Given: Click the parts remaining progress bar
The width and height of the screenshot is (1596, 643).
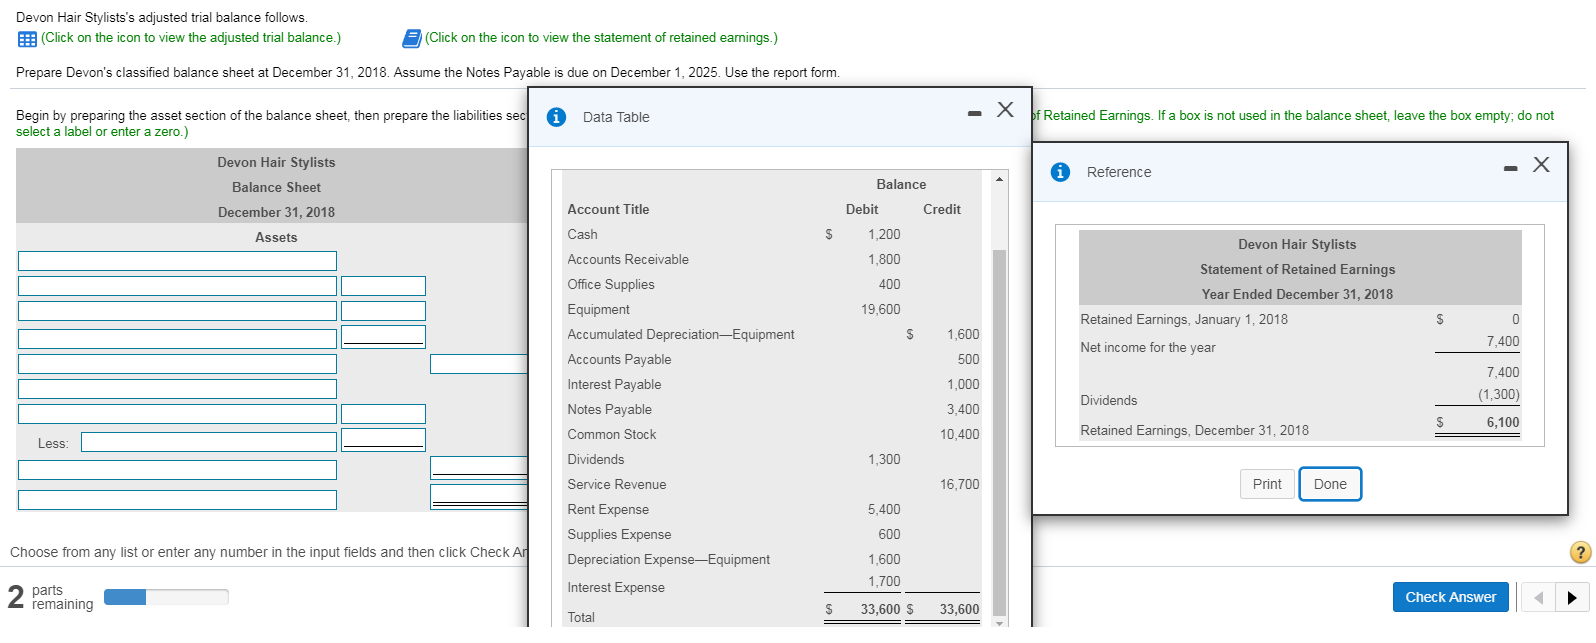Looking at the screenshot, I should 166,597.
